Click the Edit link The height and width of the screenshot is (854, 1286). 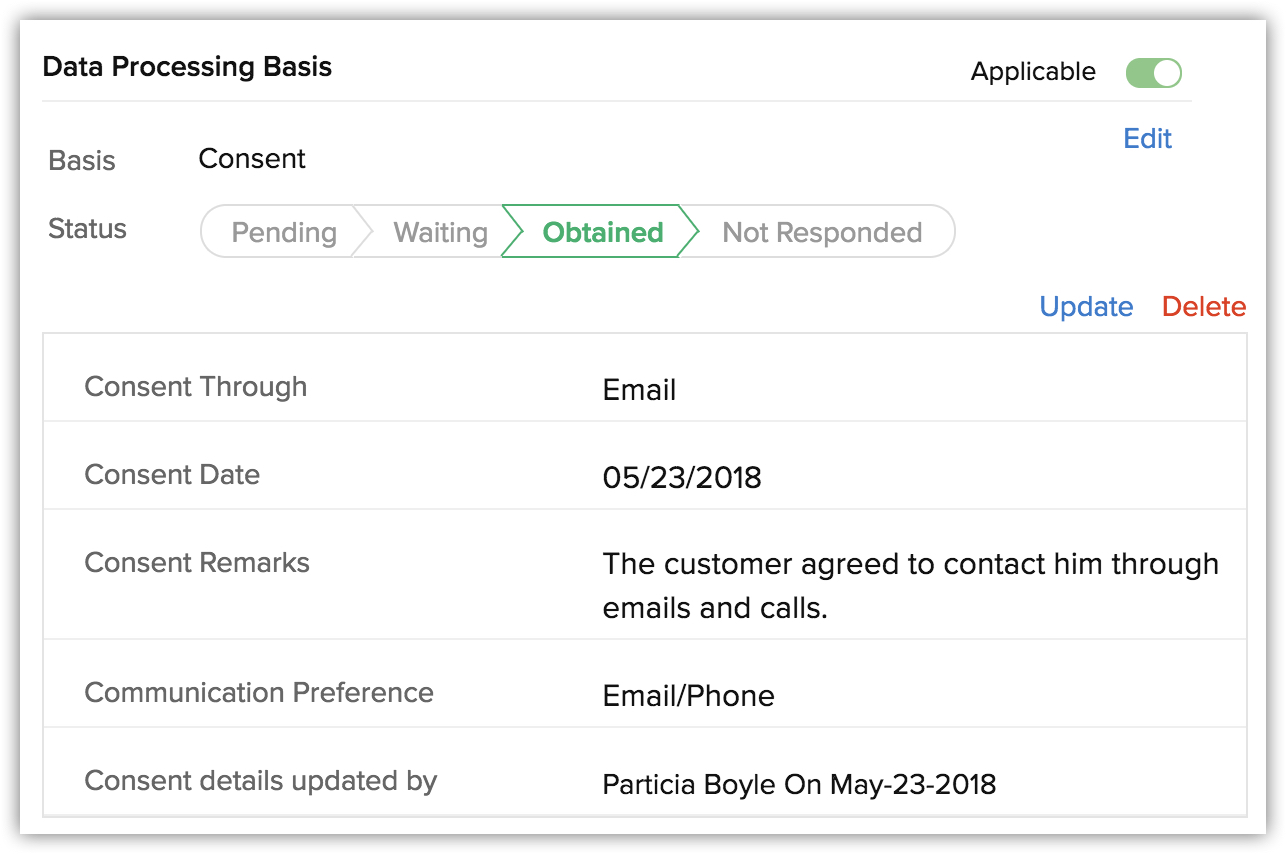[1147, 139]
